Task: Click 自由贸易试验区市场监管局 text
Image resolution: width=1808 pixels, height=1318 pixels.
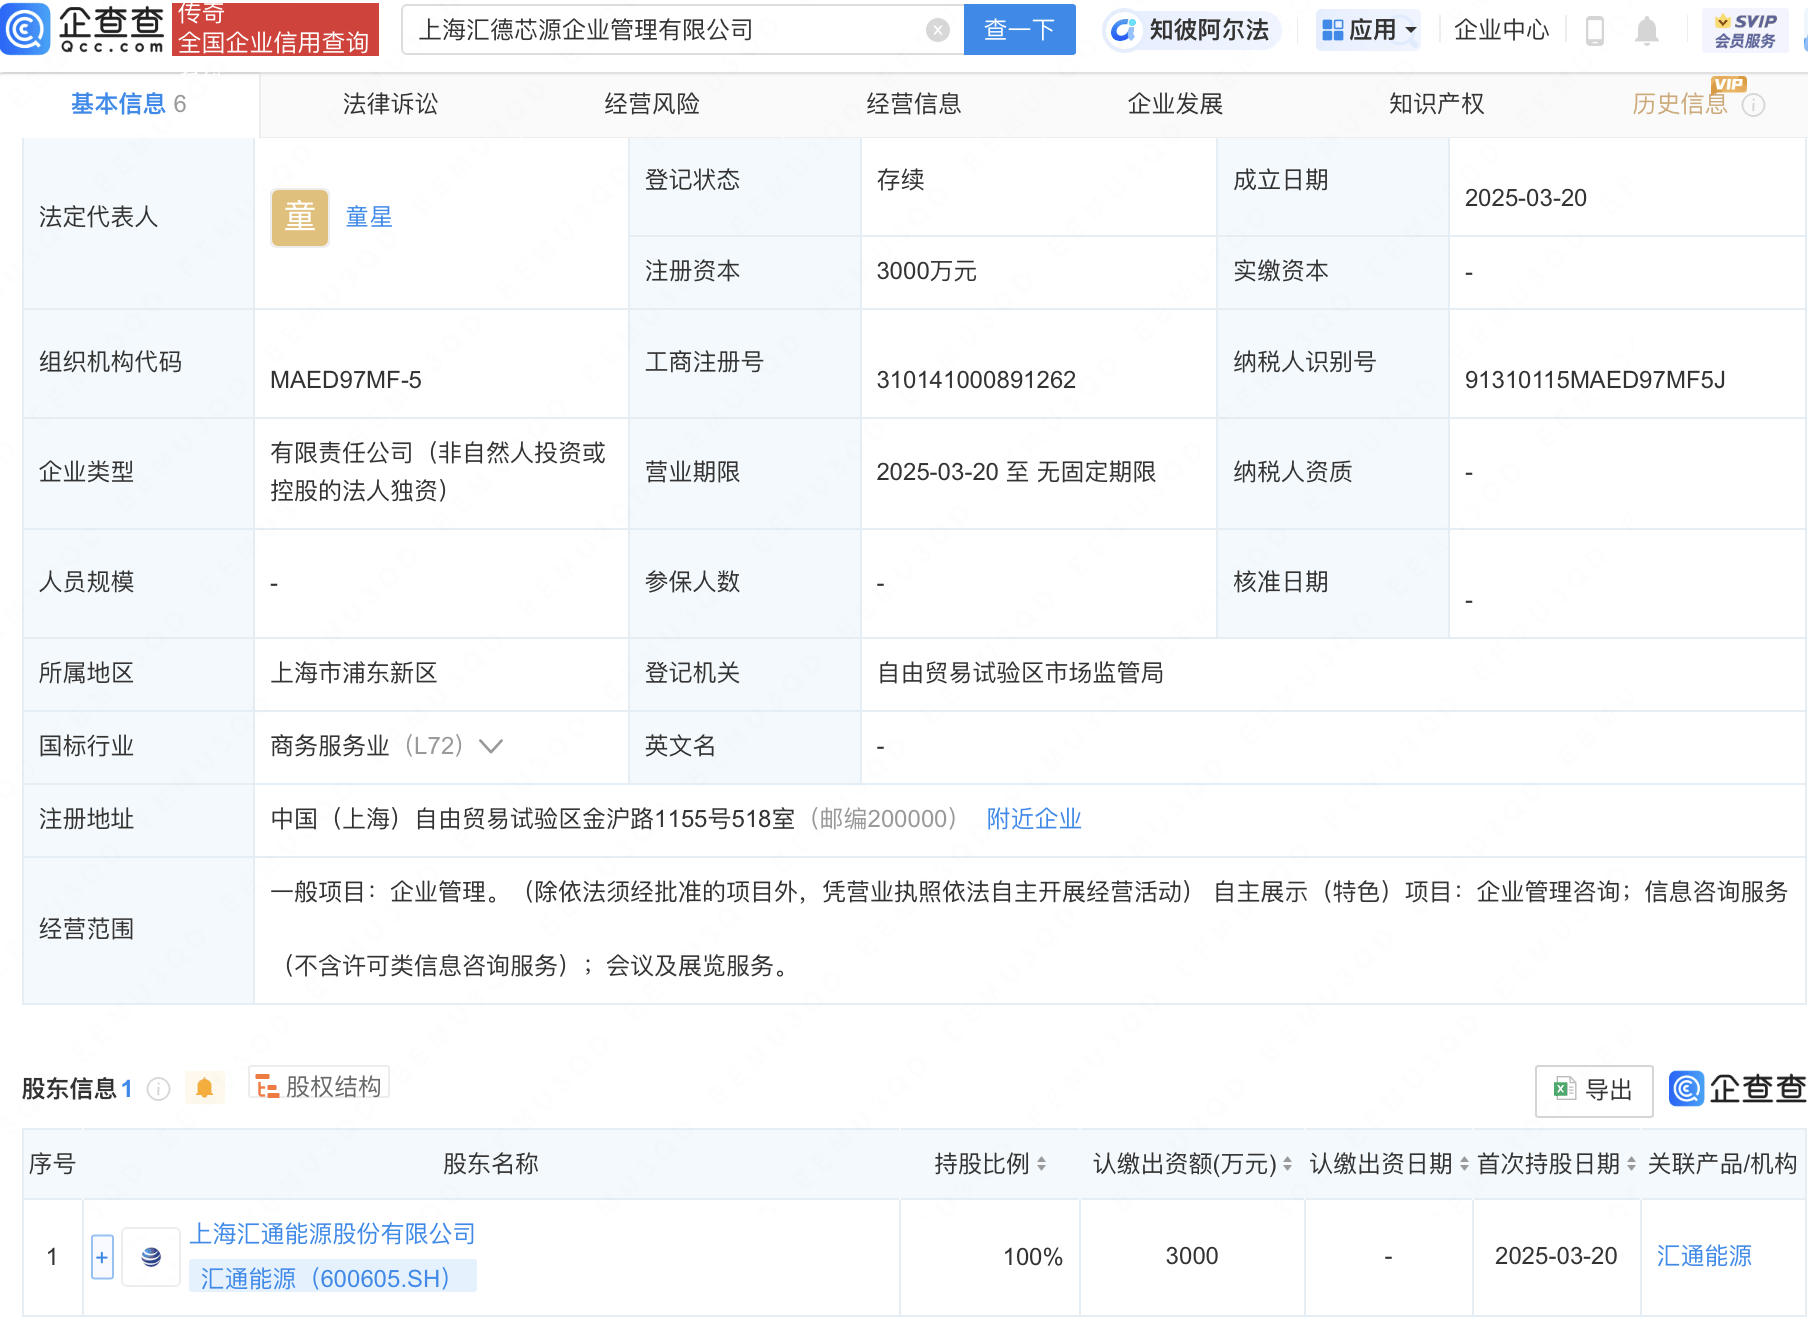Action: click(1020, 673)
